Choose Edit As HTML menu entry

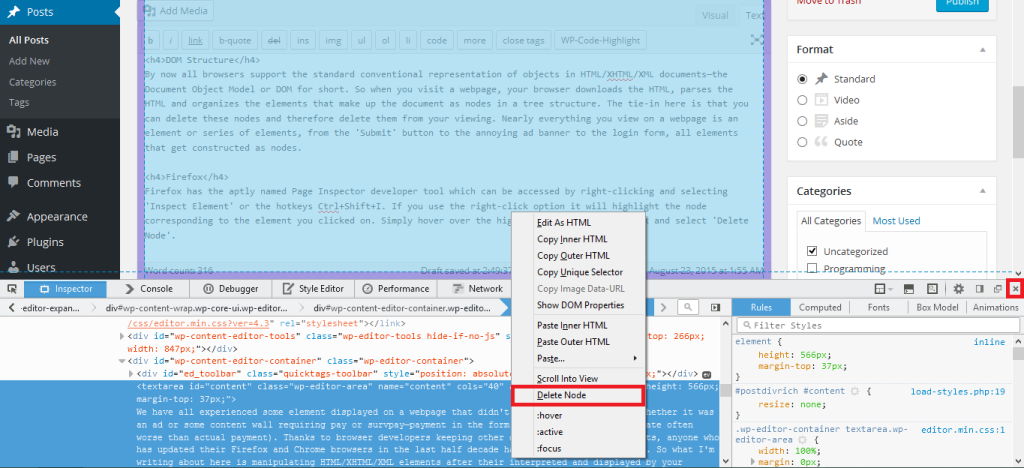[x=578, y=223]
